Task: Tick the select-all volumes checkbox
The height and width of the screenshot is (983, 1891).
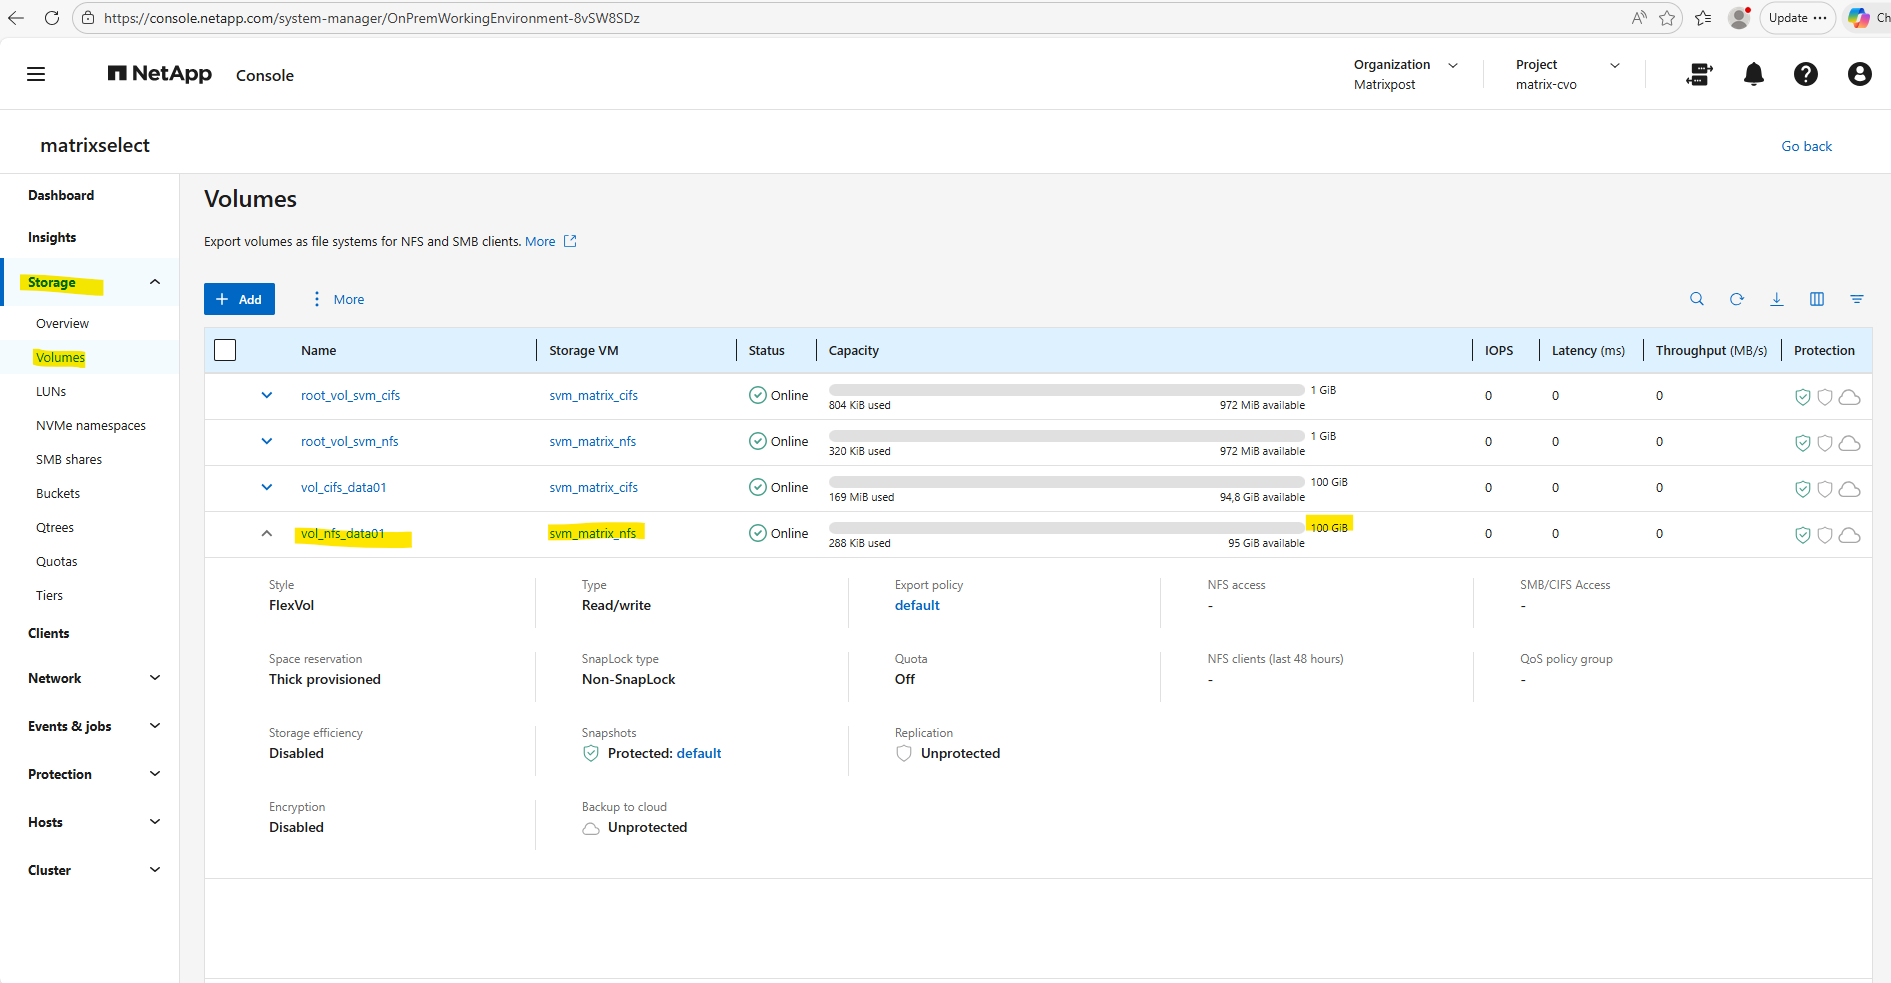Action: coord(225,350)
